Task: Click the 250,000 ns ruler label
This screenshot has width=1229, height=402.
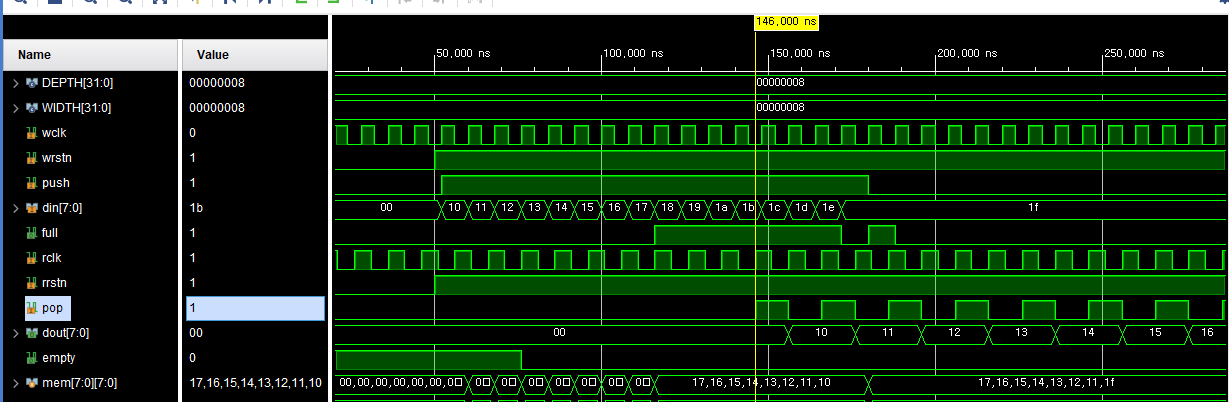Action: [x=1135, y=53]
